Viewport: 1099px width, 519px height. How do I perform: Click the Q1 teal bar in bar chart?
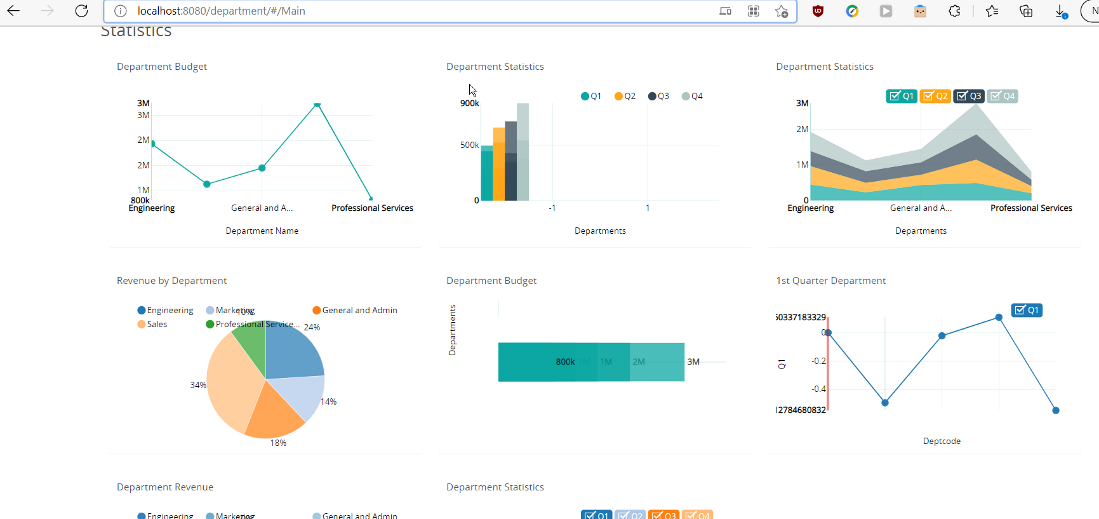[x=487, y=173]
